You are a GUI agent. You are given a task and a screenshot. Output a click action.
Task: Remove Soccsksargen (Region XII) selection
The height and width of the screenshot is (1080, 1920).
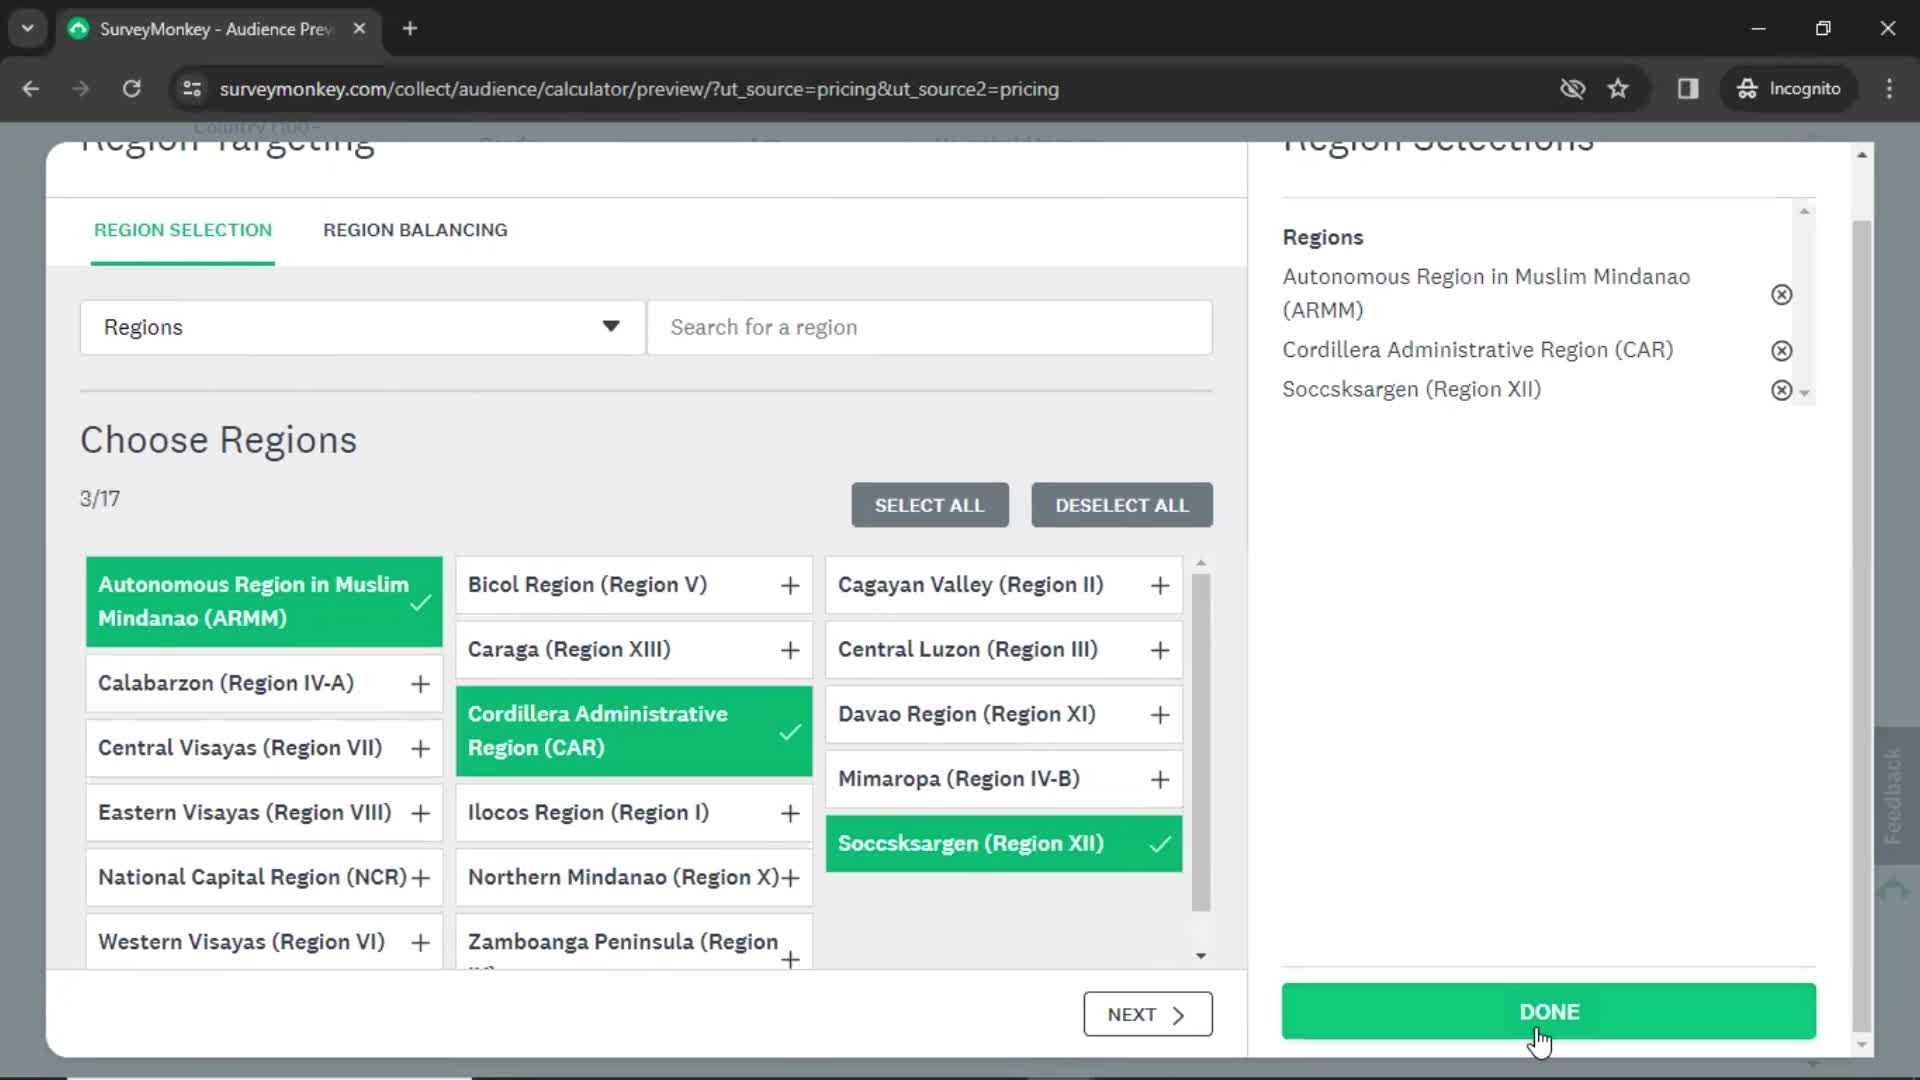pyautogui.click(x=1782, y=389)
